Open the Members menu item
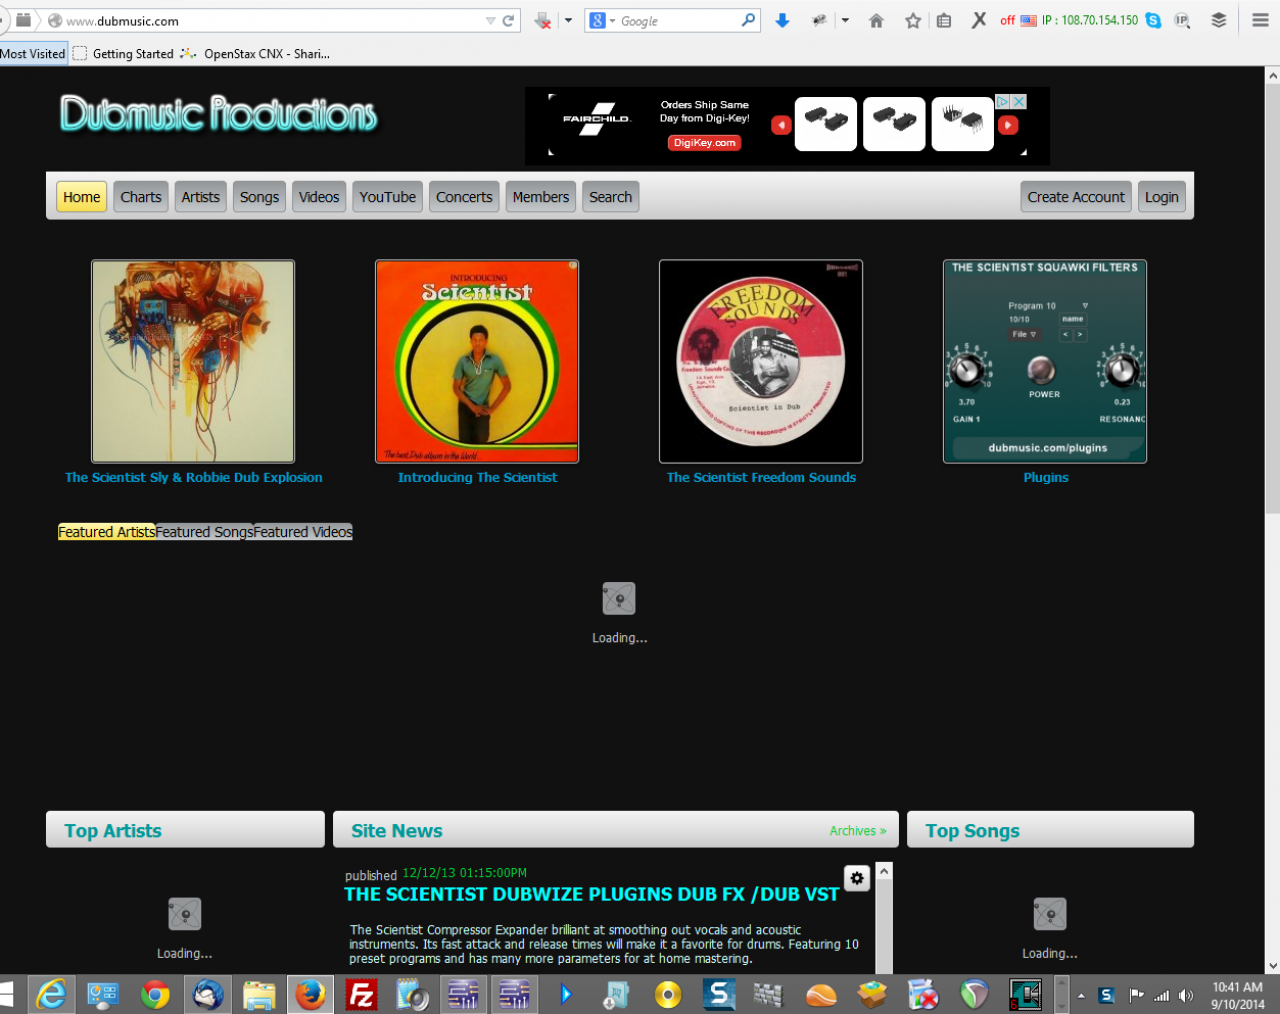 pos(541,197)
